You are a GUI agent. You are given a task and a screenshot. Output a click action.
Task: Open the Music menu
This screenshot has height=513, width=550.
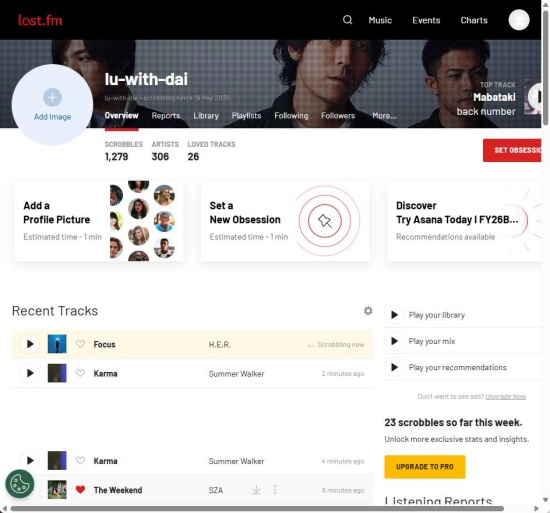point(380,20)
